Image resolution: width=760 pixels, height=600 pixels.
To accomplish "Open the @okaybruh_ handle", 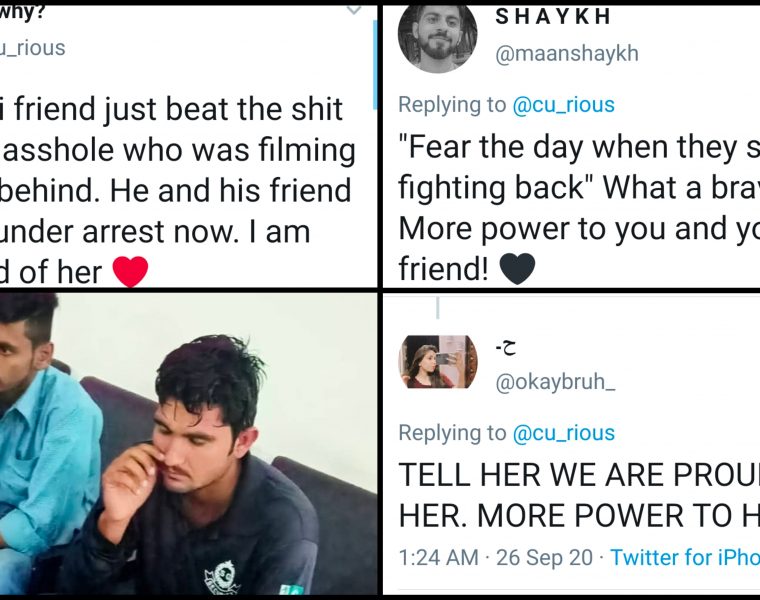I will click(555, 382).
